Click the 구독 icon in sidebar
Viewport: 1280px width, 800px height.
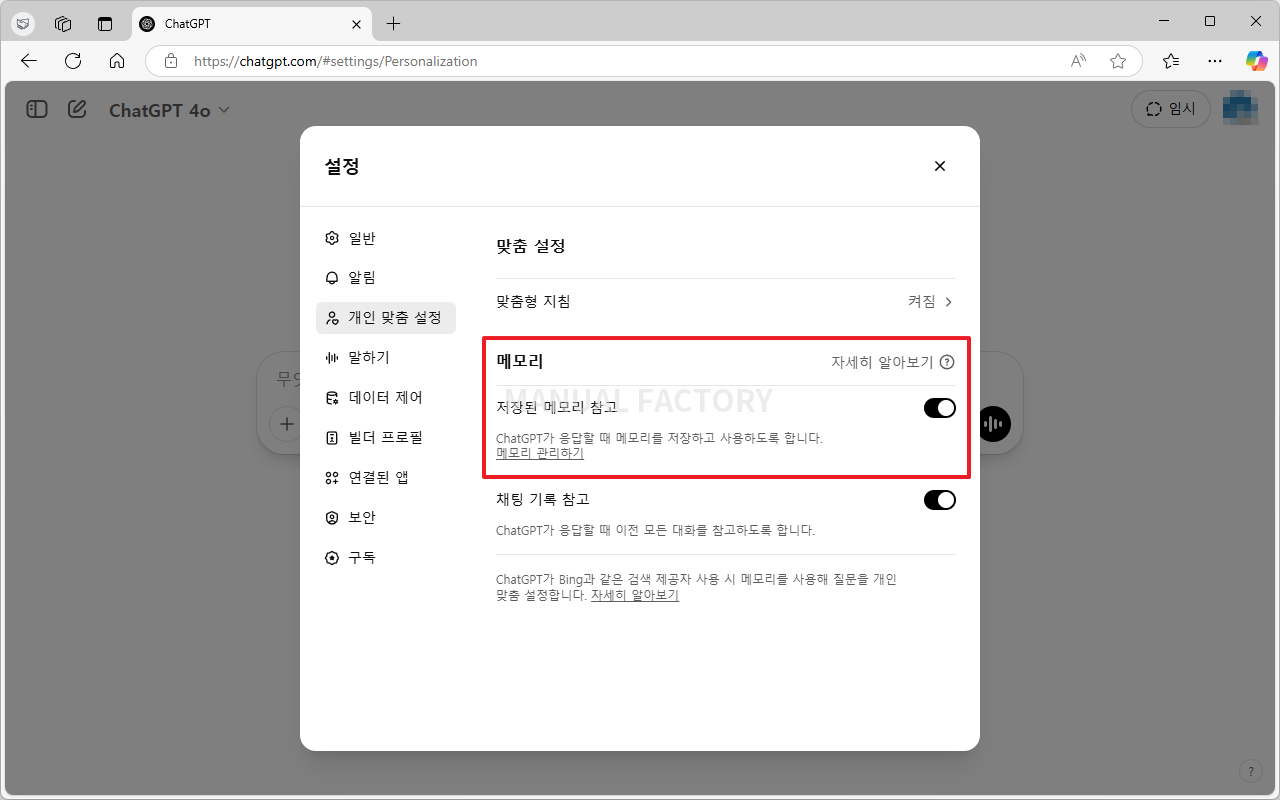[x=332, y=558]
